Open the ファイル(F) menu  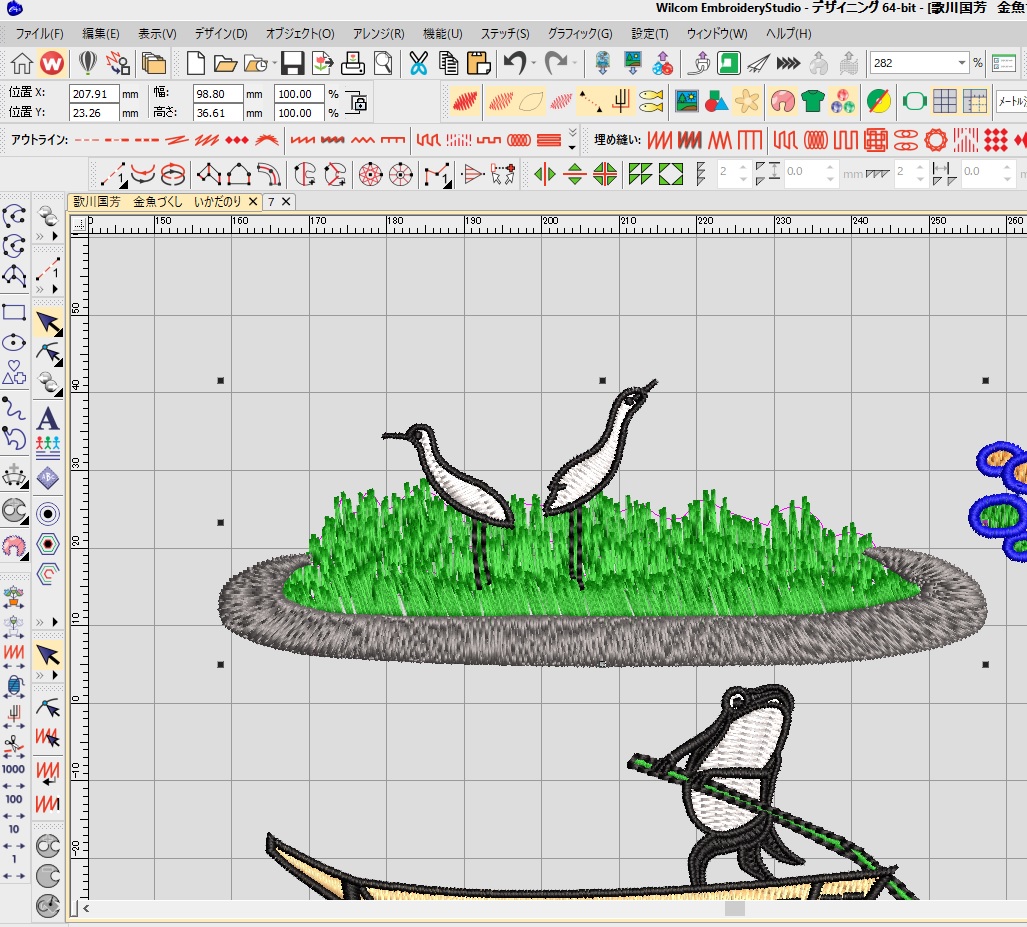coord(39,33)
